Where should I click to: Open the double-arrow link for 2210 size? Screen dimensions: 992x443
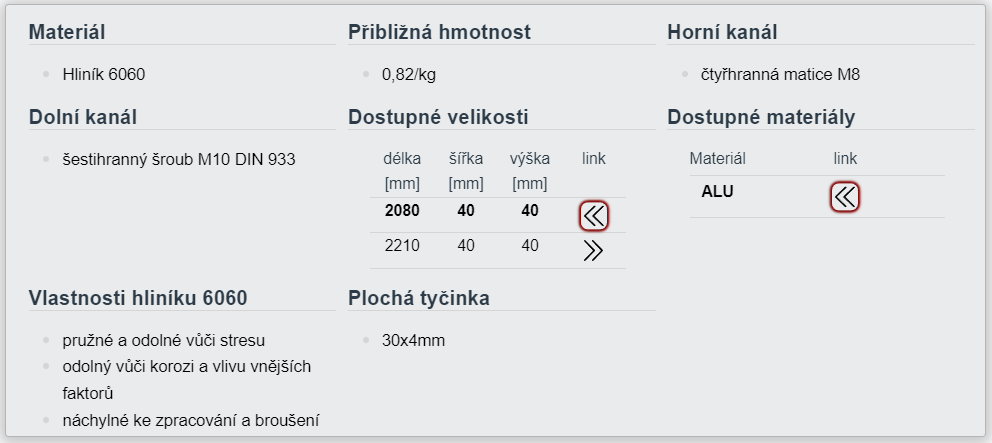(x=593, y=251)
